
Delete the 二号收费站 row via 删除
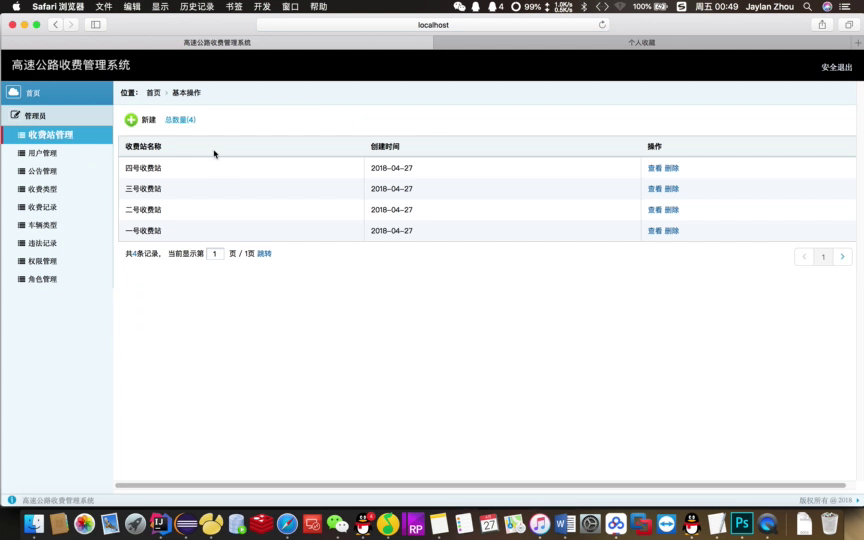coord(672,210)
